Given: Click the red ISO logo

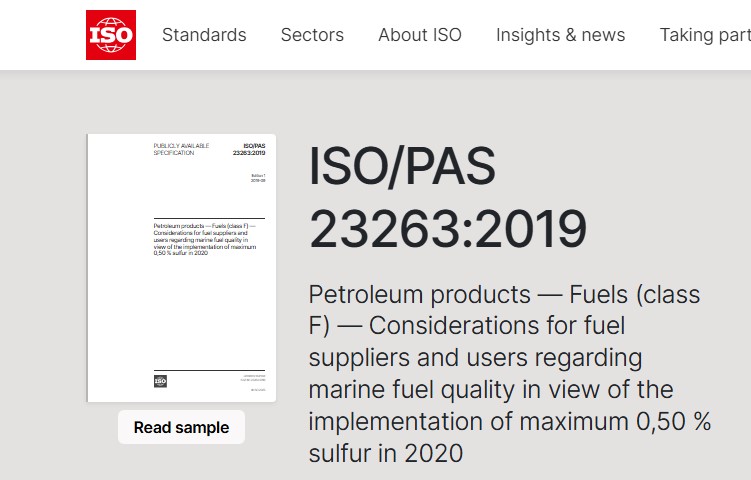Looking at the screenshot, I should [111, 35].
